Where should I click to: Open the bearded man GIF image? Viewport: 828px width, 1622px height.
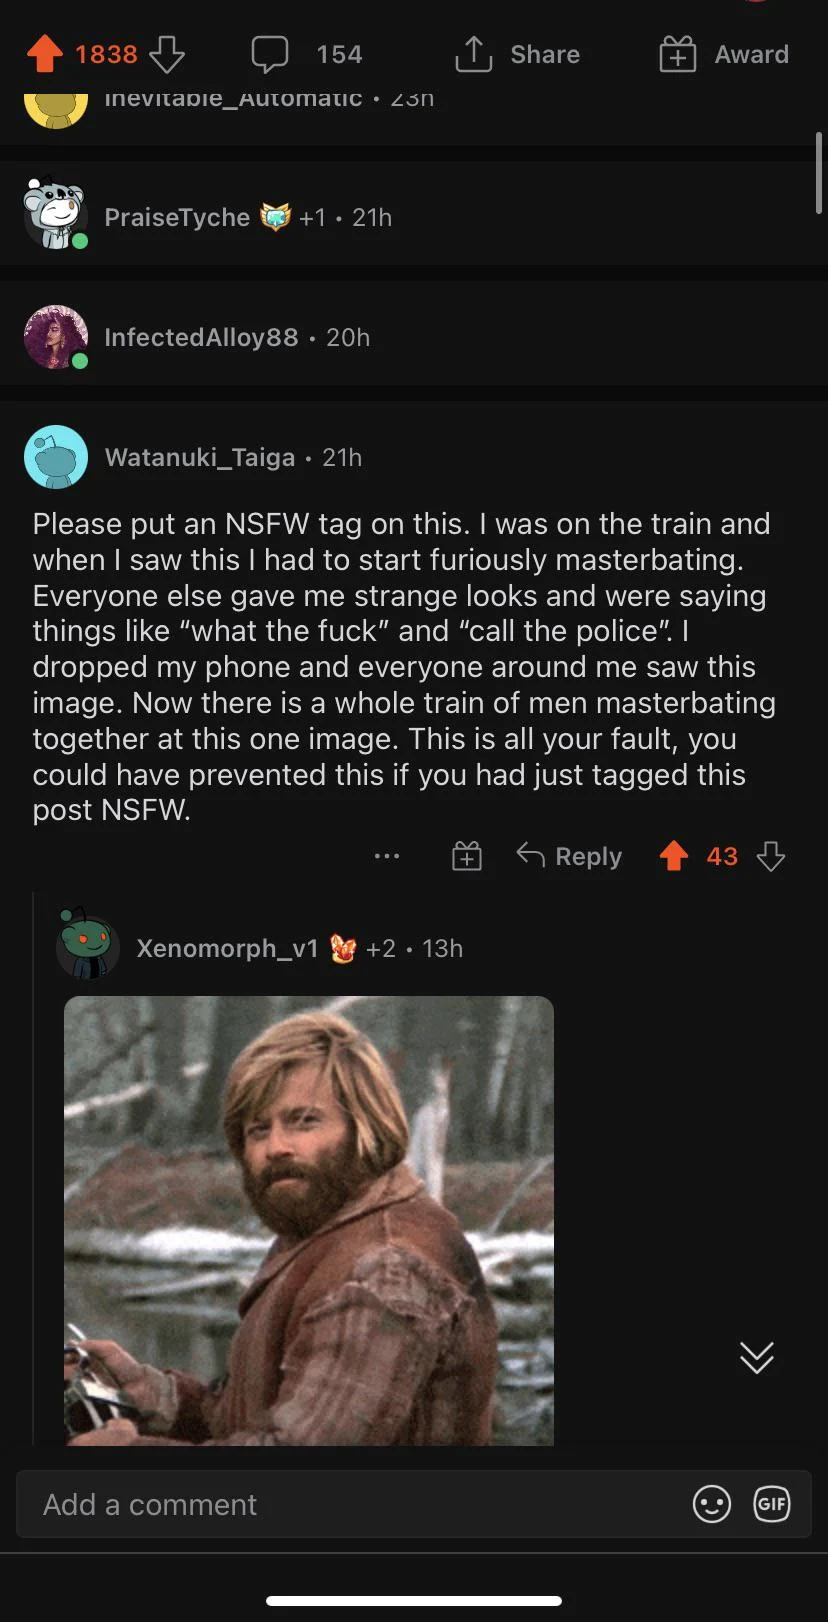coord(309,1220)
